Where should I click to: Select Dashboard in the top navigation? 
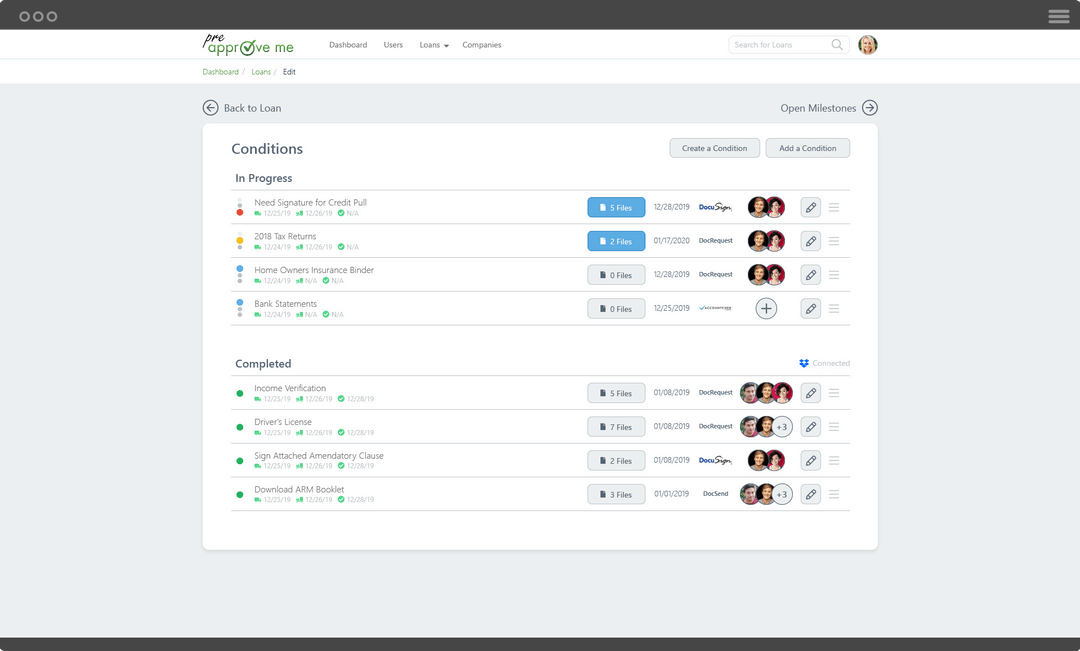(348, 45)
